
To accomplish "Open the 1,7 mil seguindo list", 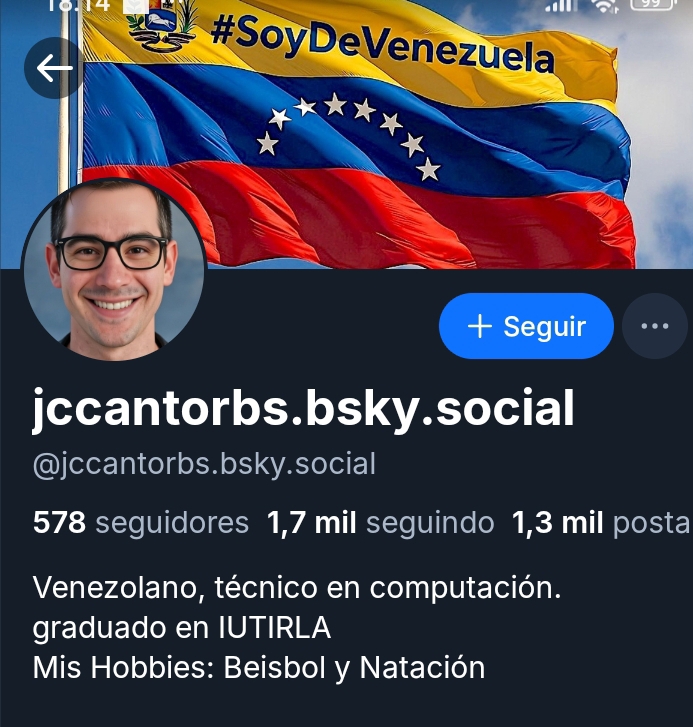I will tap(381, 523).
